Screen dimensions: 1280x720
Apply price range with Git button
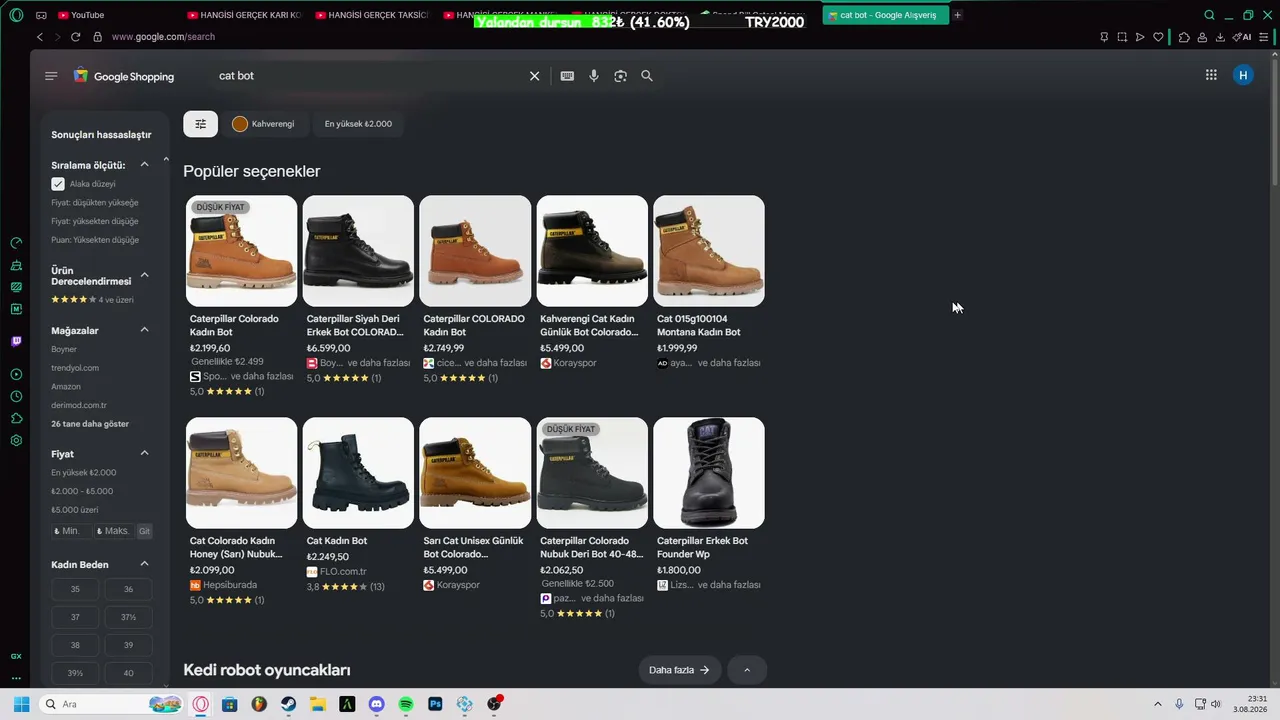click(145, 531)
